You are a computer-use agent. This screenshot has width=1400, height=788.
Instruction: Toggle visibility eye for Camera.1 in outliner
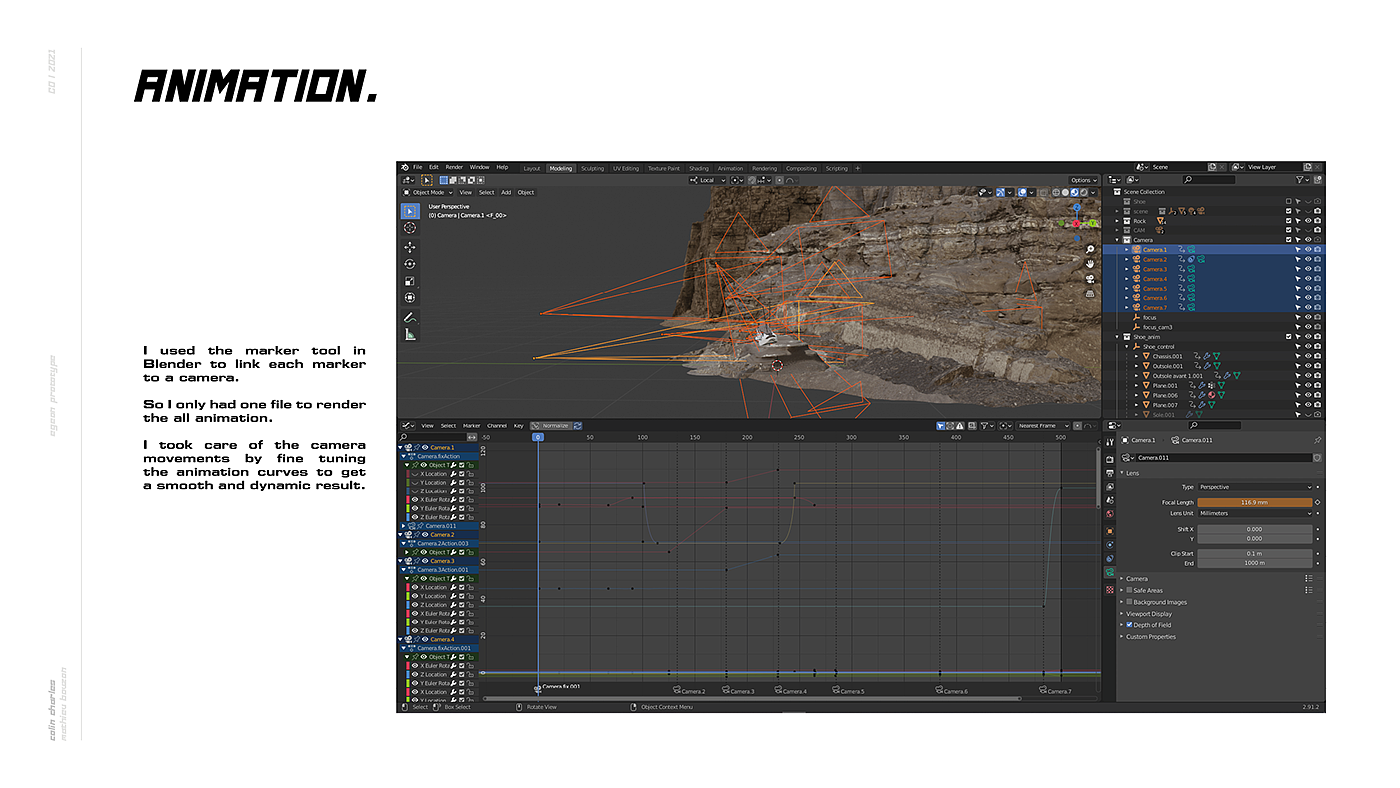[1308, 250]
